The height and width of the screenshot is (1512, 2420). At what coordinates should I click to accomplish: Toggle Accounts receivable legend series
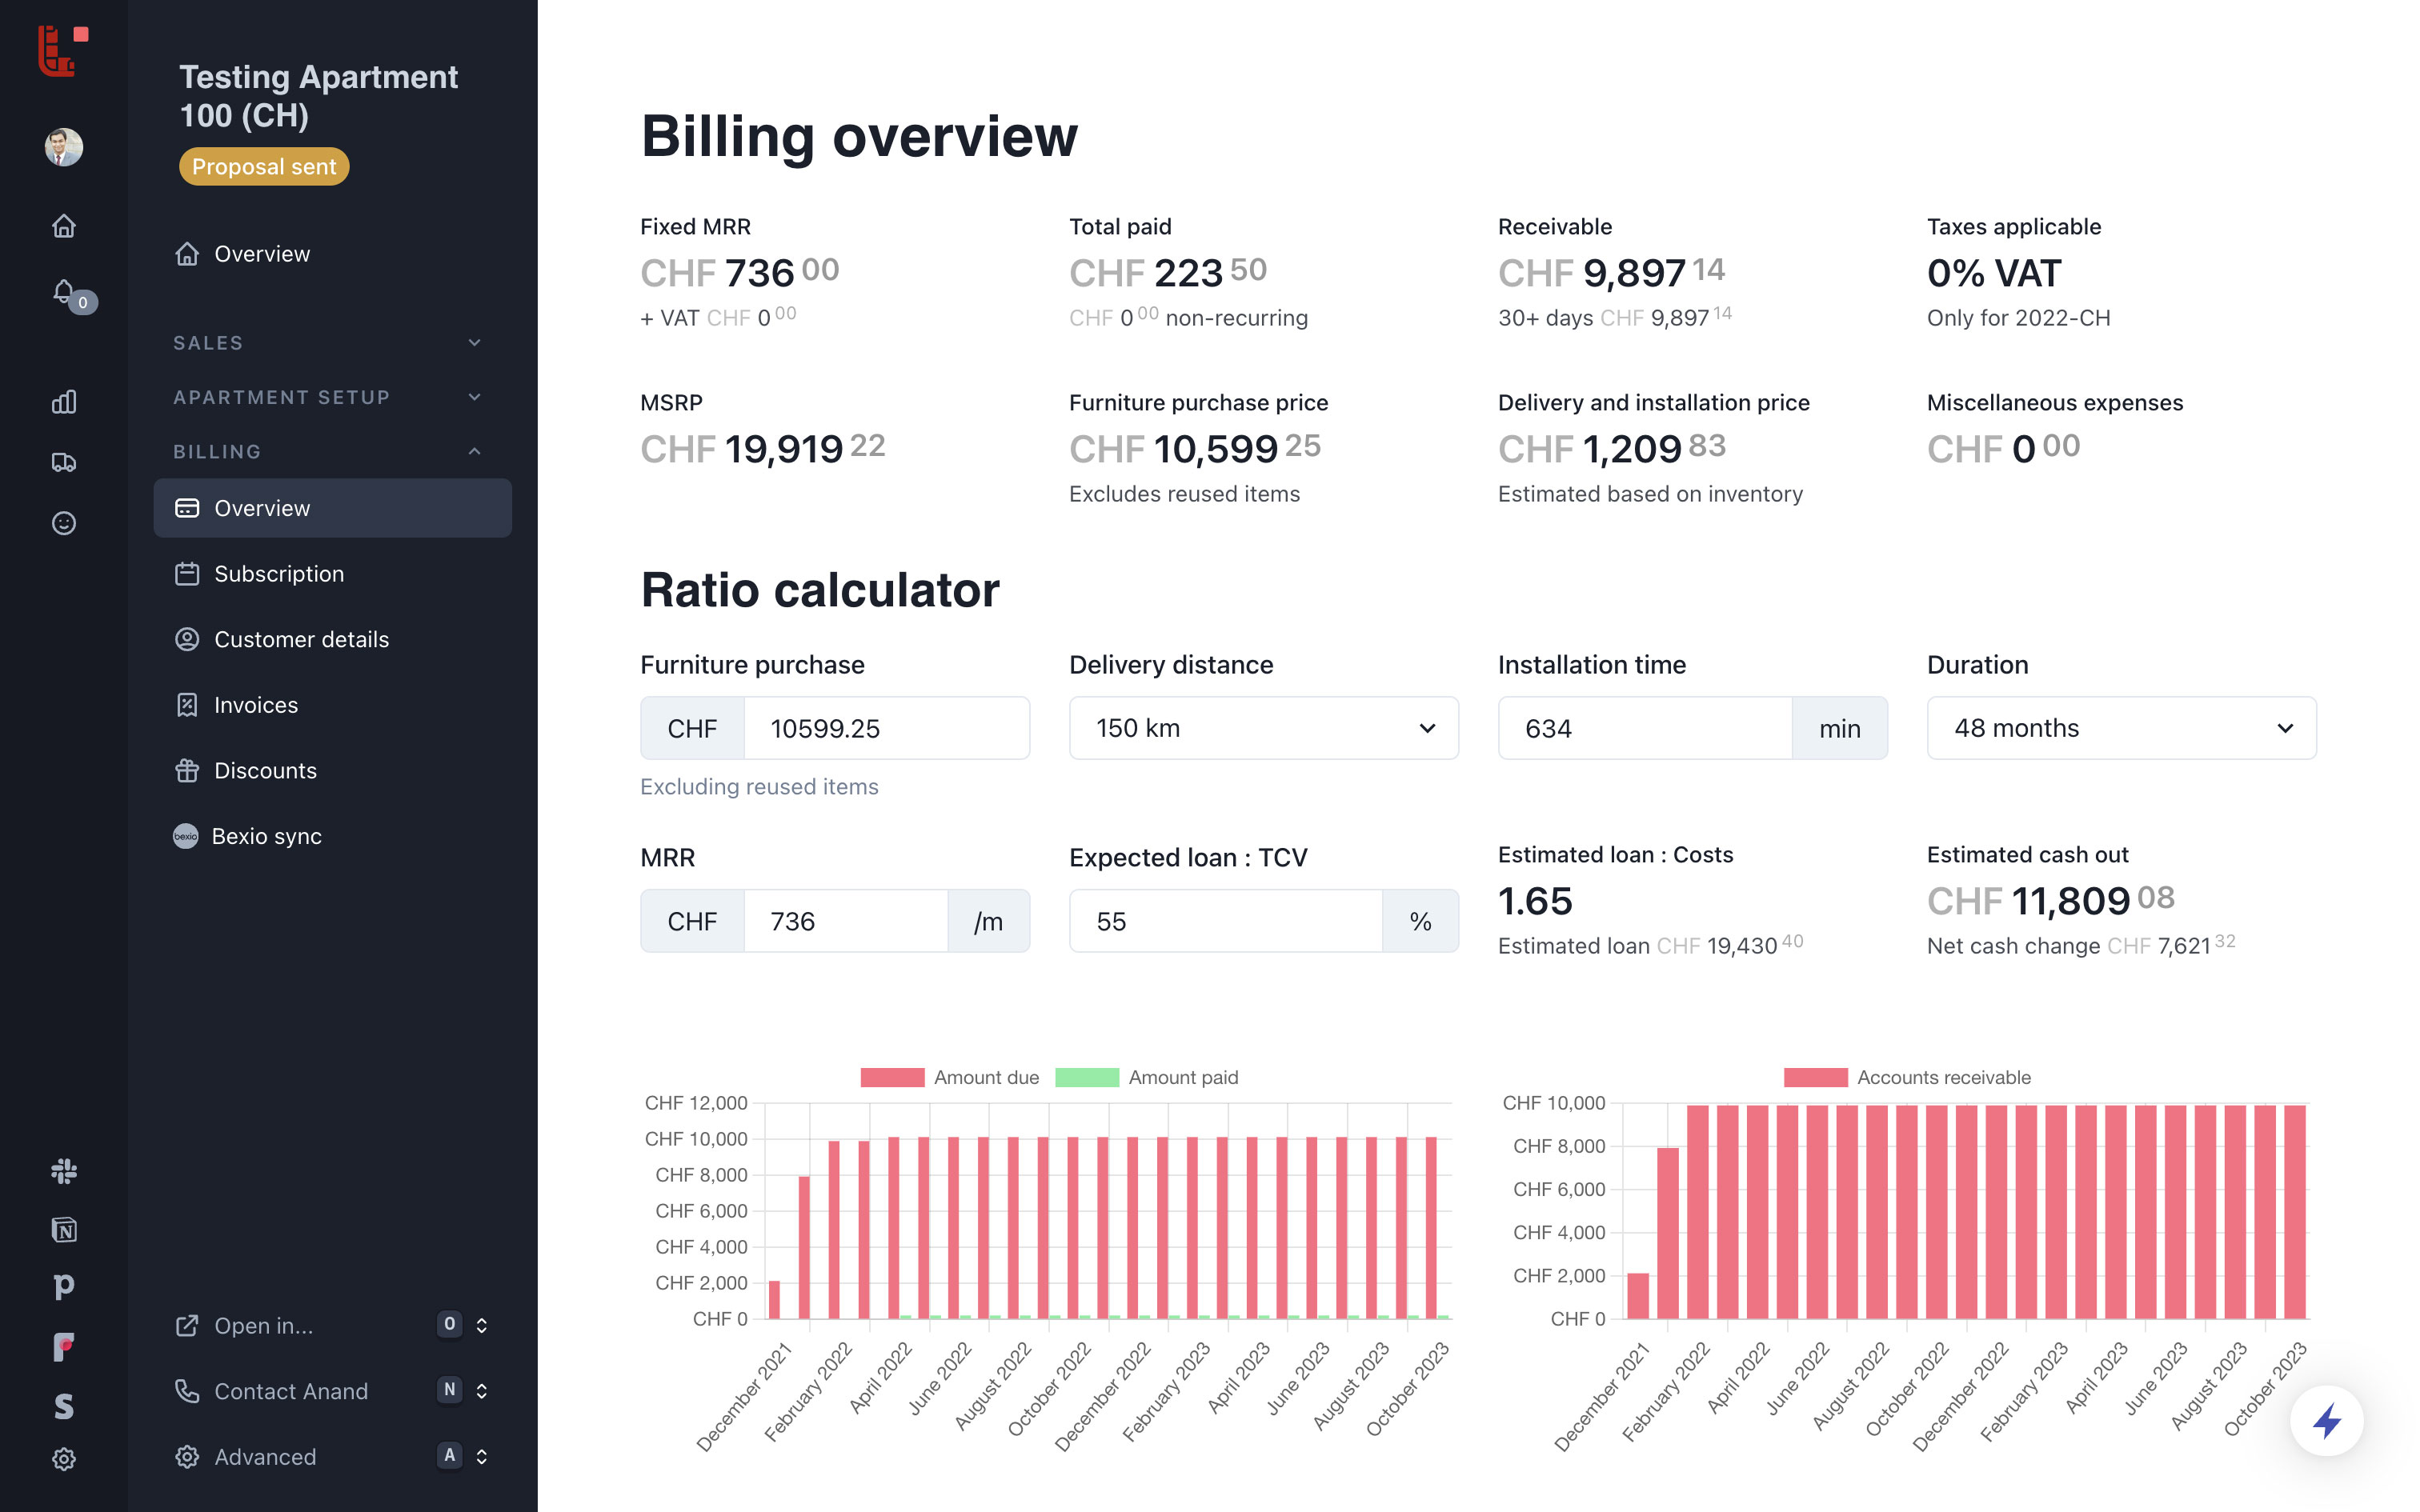tap(1907, 1077)
